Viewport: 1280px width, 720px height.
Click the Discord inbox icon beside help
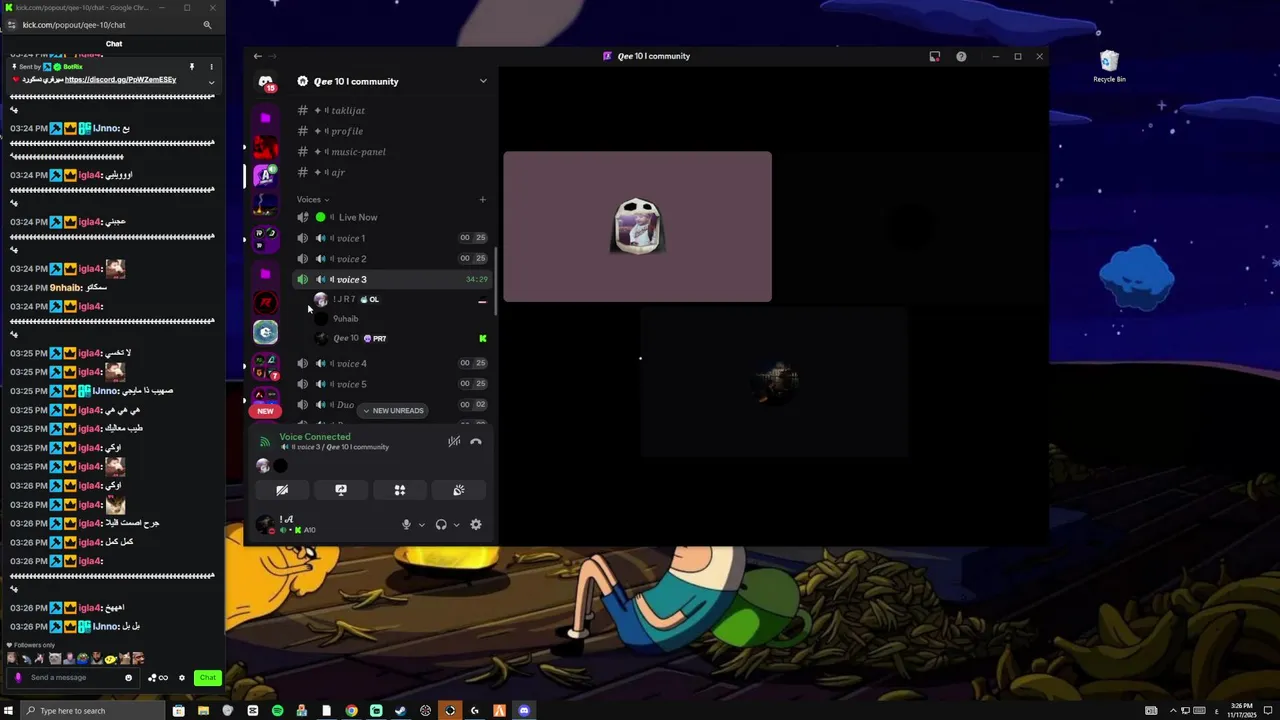pos(935,56)
